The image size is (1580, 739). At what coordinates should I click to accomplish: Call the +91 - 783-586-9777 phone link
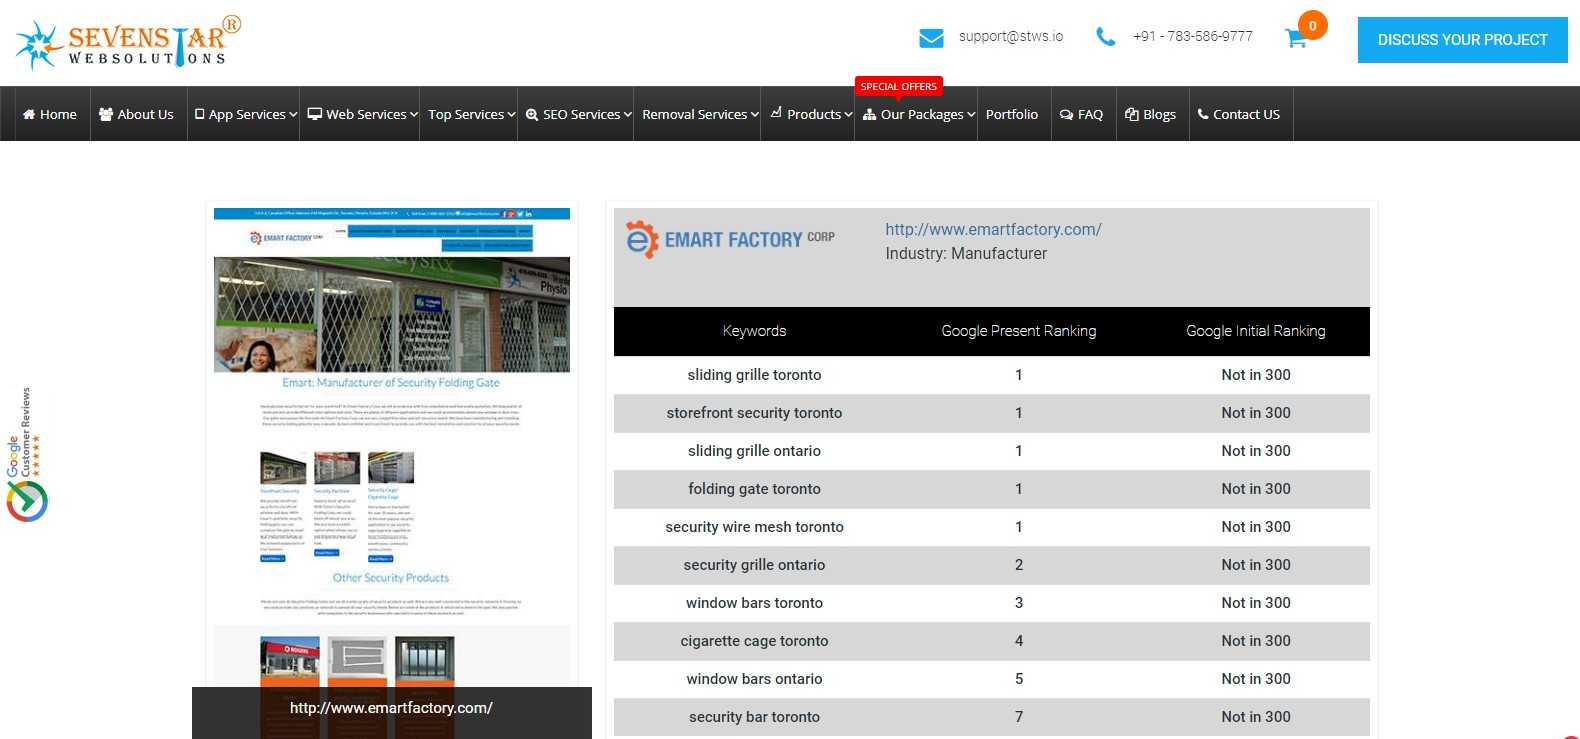pyautogui.click(x=1193, y=37)
